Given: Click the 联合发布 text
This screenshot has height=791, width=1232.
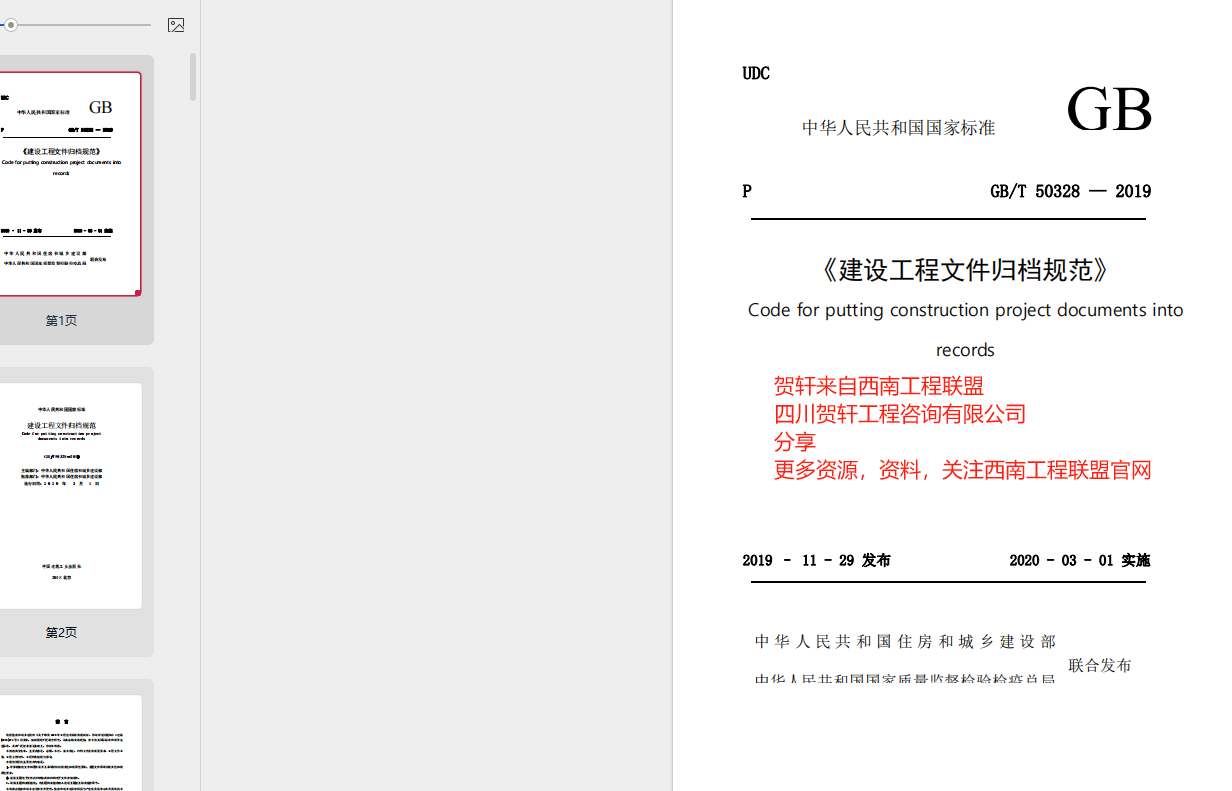Looking at the screenshot, I should 1100,665.
